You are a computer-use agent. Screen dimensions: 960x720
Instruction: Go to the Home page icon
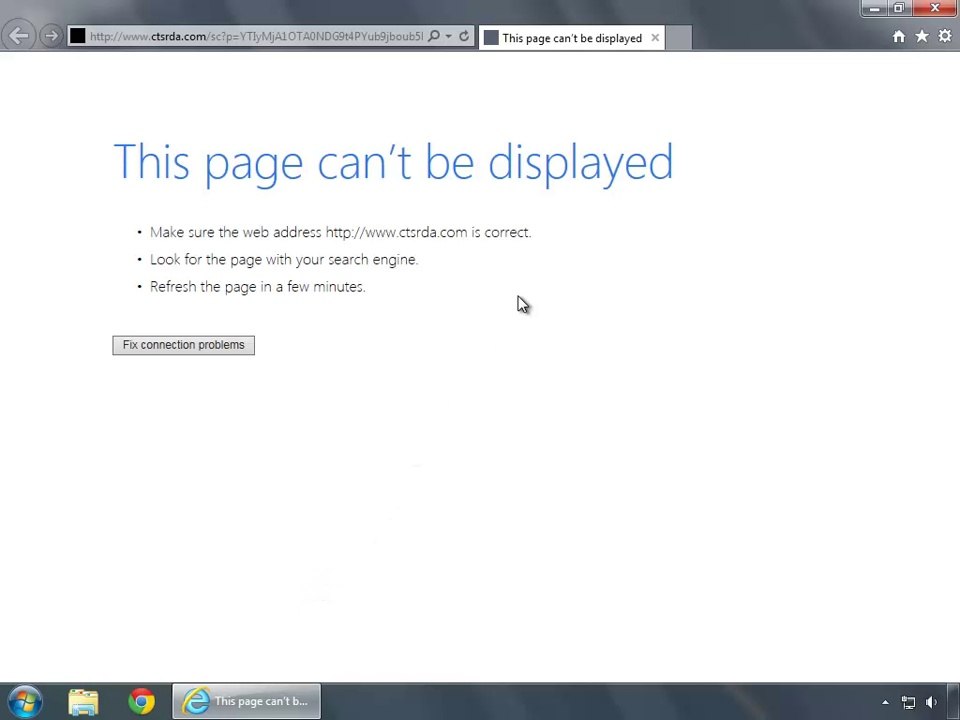pyautogui.click(x=899, y=37)
